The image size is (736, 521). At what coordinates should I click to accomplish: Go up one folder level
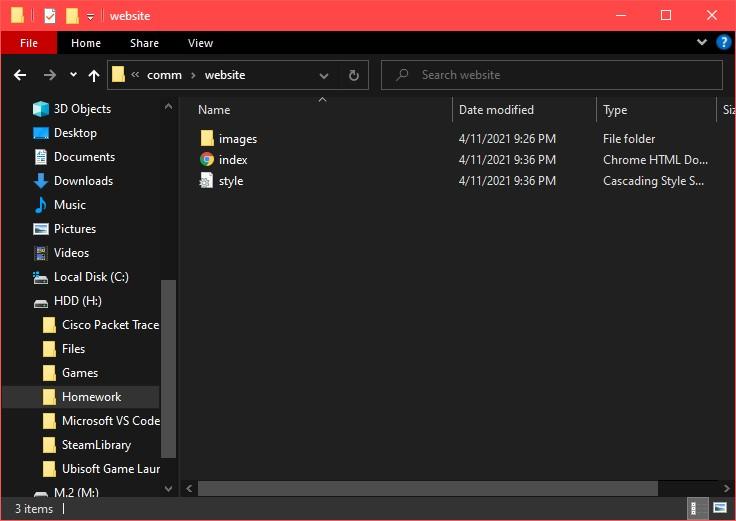(x=94, y=75)
